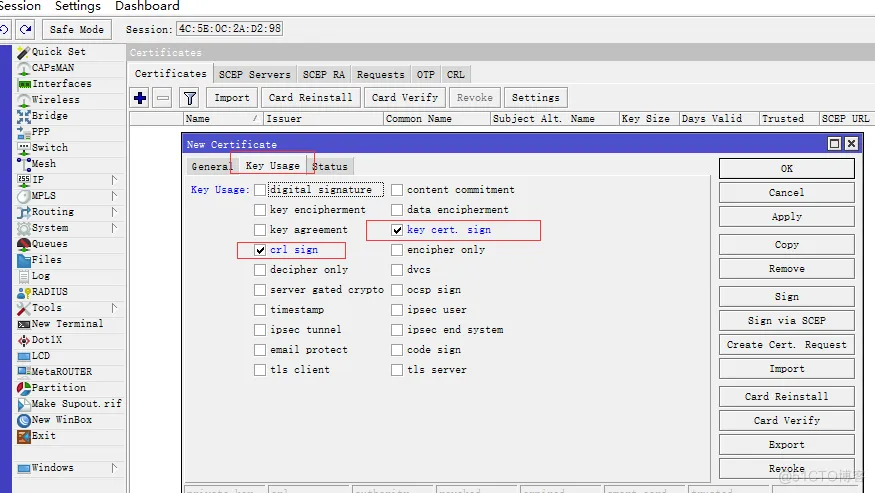Uncheck the crl sign checkbox
This screenshot has height=493, width=875.
pos(260,250)
